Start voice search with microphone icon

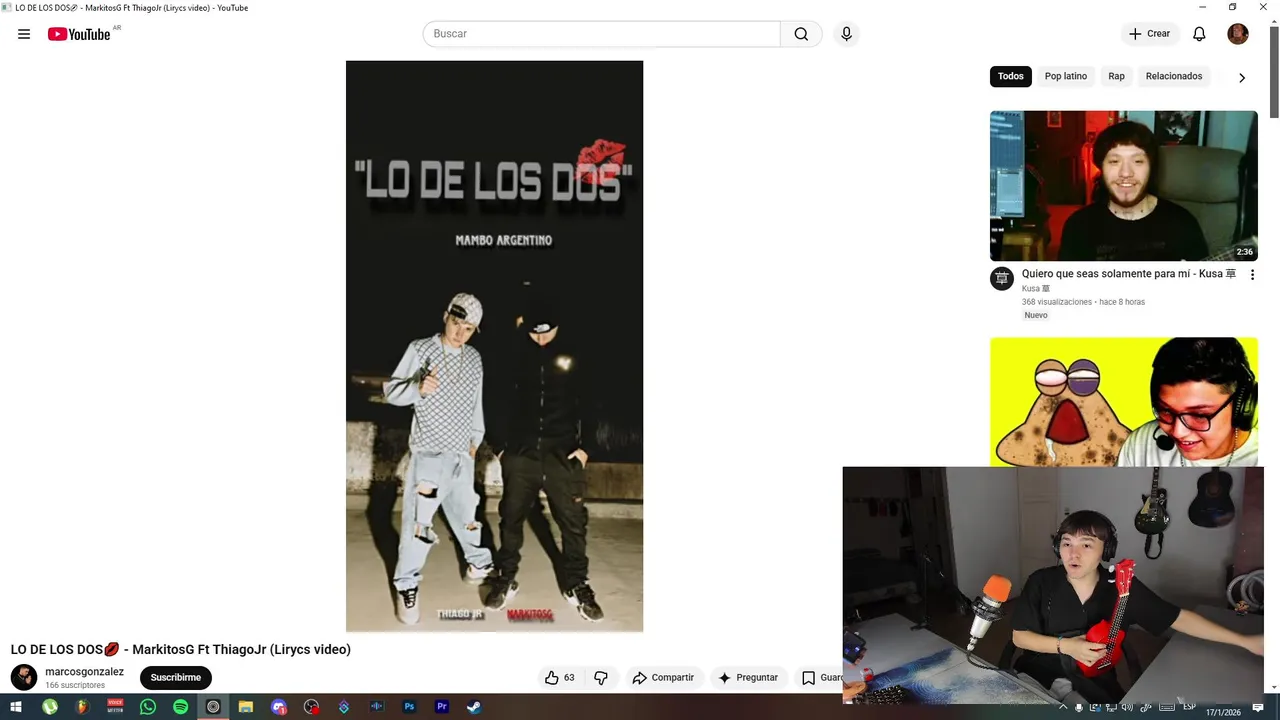coord(846,34)
